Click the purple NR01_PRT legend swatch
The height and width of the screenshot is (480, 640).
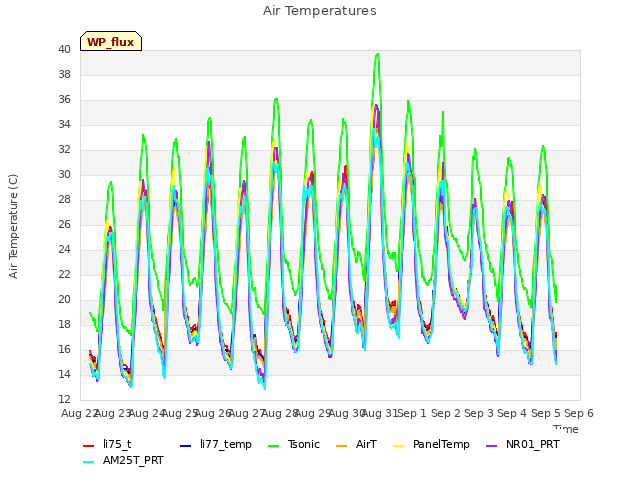pyautogui.click(x=492, y=445)
